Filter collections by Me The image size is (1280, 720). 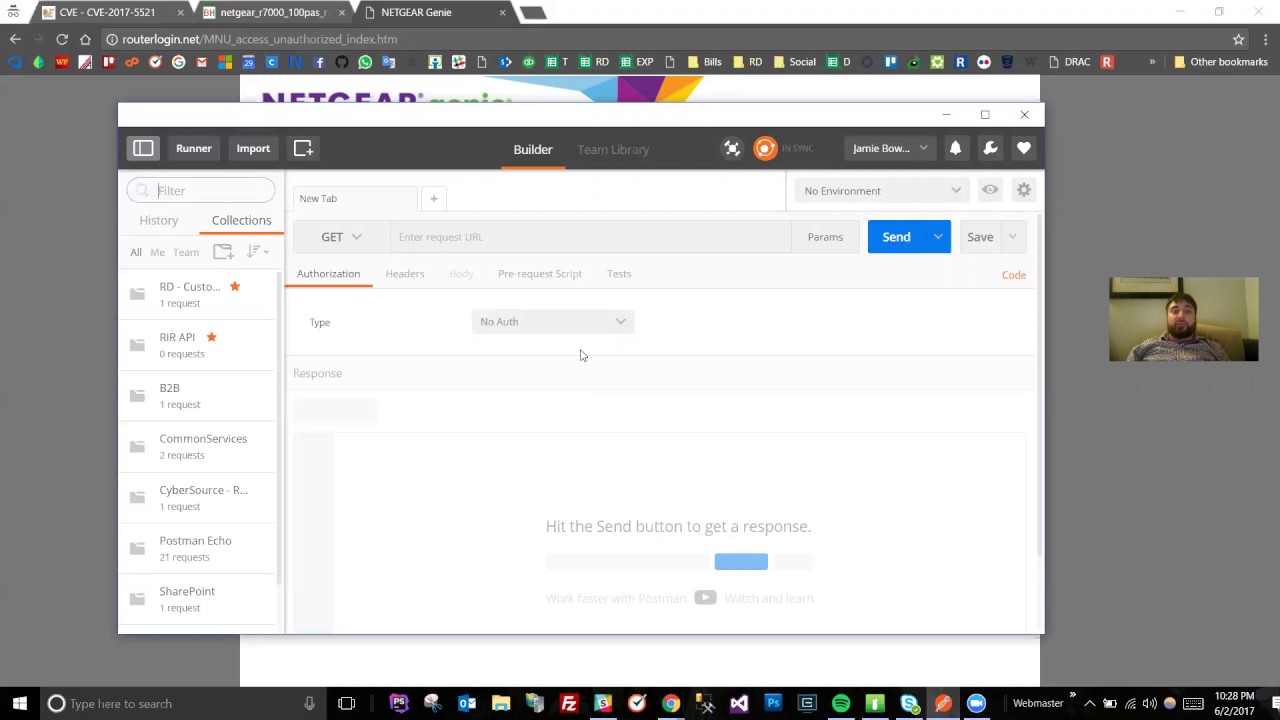157,252
